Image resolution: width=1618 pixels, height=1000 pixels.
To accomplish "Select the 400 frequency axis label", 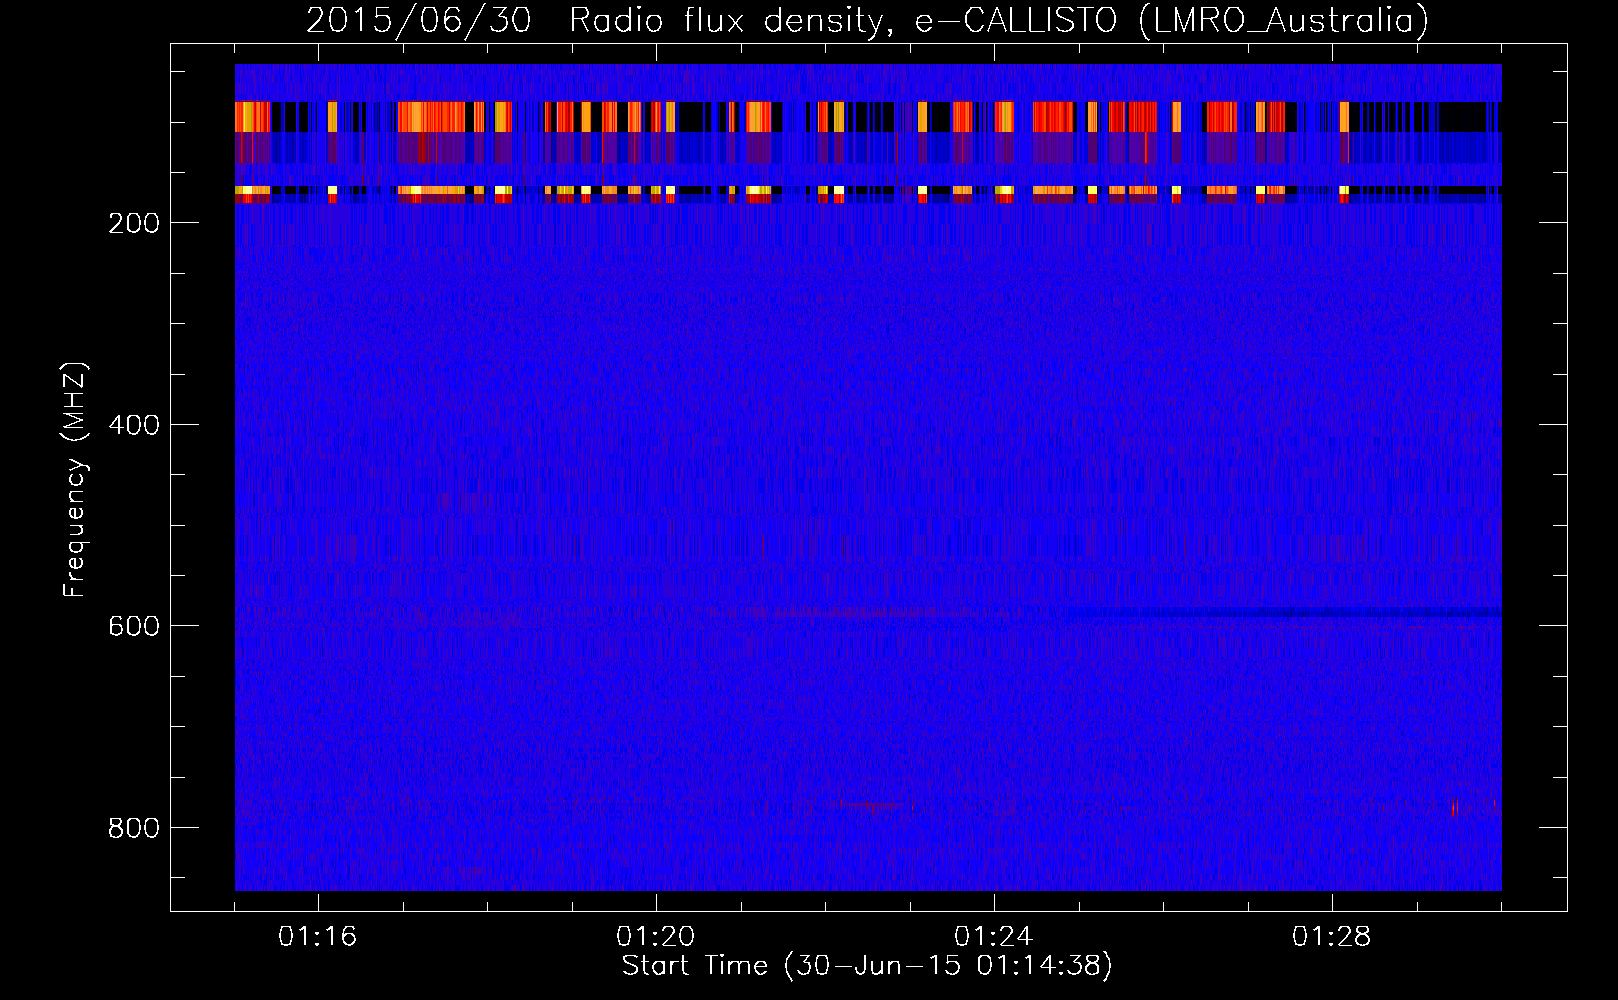I will click(x=133, y=425).
